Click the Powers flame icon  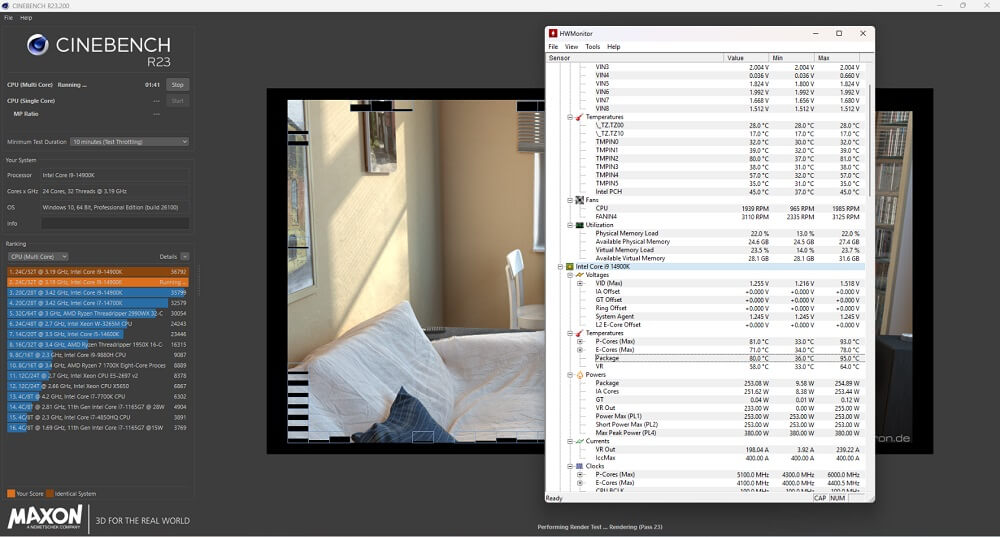[x=578, y=375]
